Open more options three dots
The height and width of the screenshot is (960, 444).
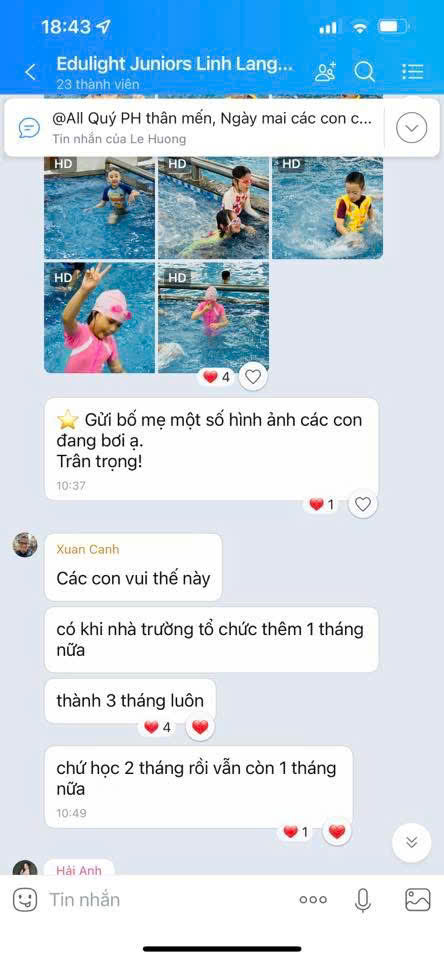(313, 899)
